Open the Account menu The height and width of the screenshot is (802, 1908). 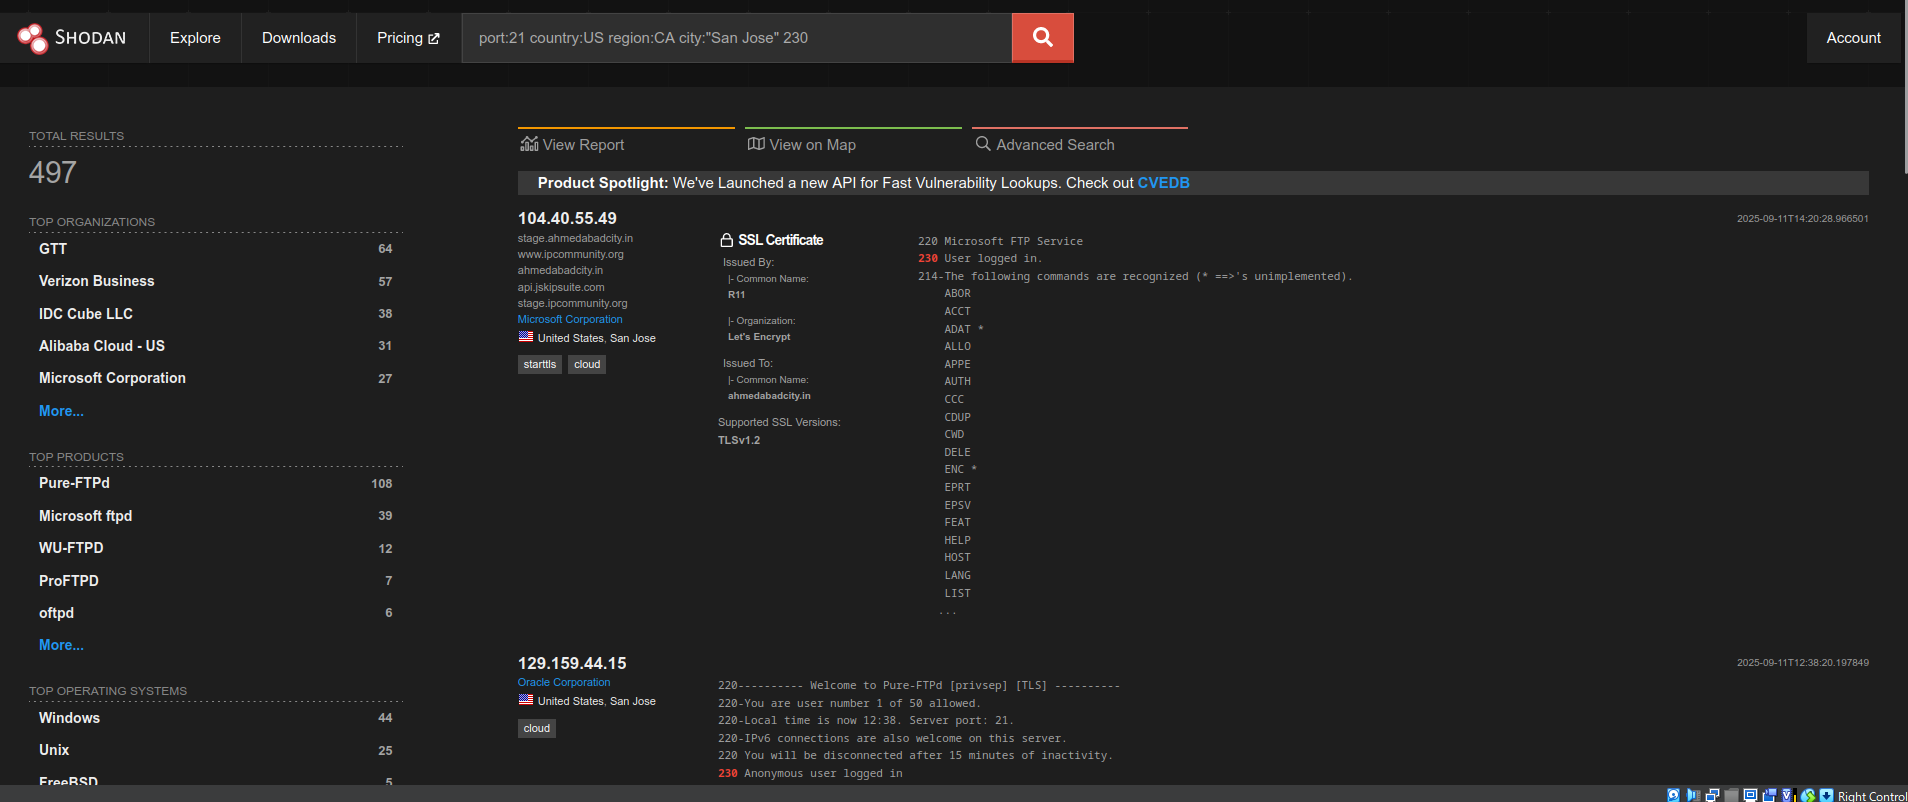1853,38
